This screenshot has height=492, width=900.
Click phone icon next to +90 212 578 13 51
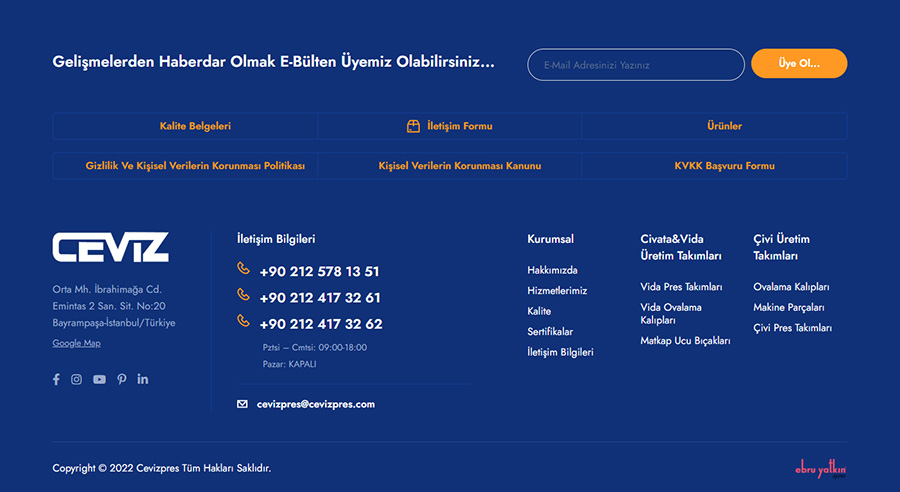tap(243, 268)
